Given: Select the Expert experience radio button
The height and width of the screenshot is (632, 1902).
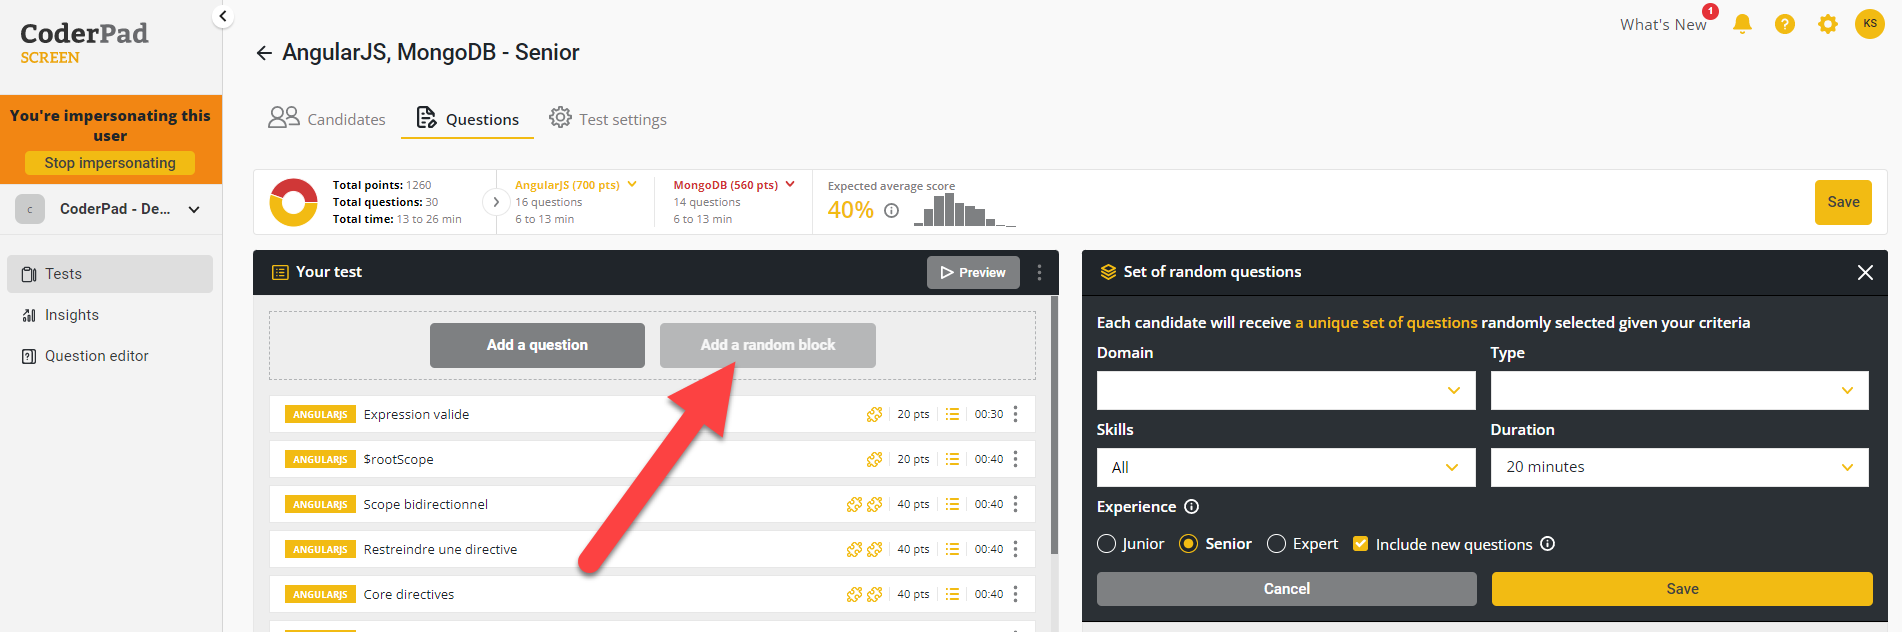Looking at the screenshot, I should (1277, 544).
